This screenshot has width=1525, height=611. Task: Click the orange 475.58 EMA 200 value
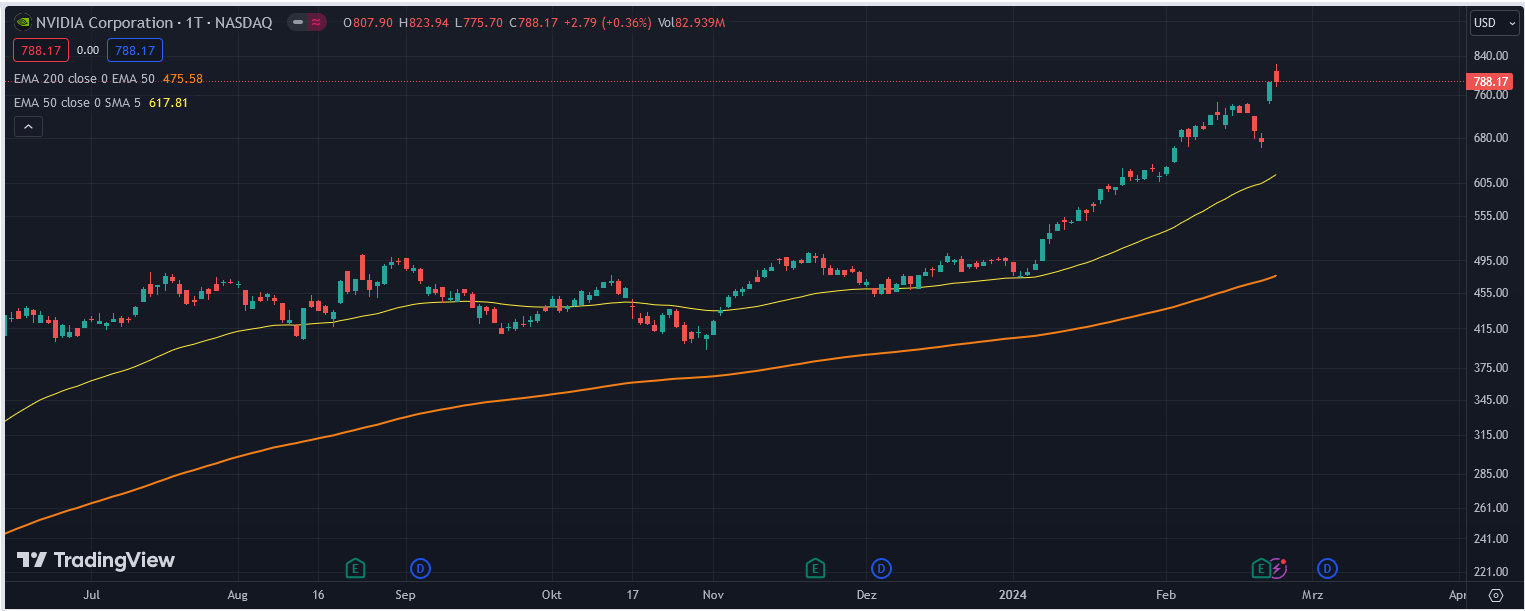(182, 79)
